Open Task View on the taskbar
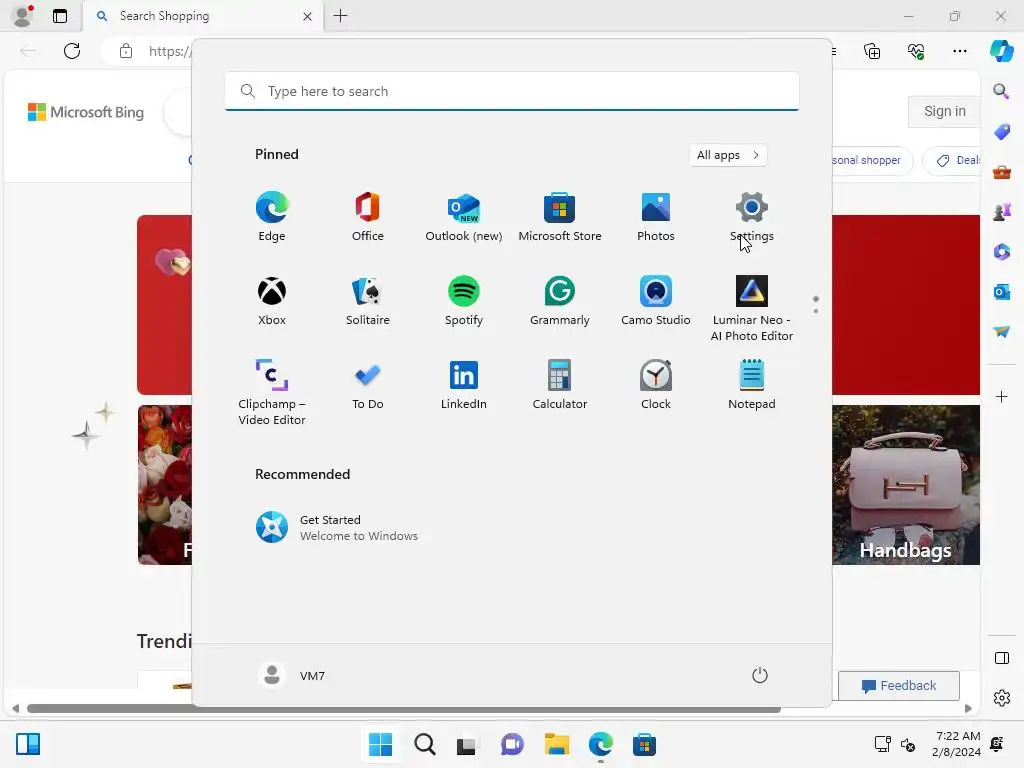The image size is (1024, 768). tap(468, 744)
